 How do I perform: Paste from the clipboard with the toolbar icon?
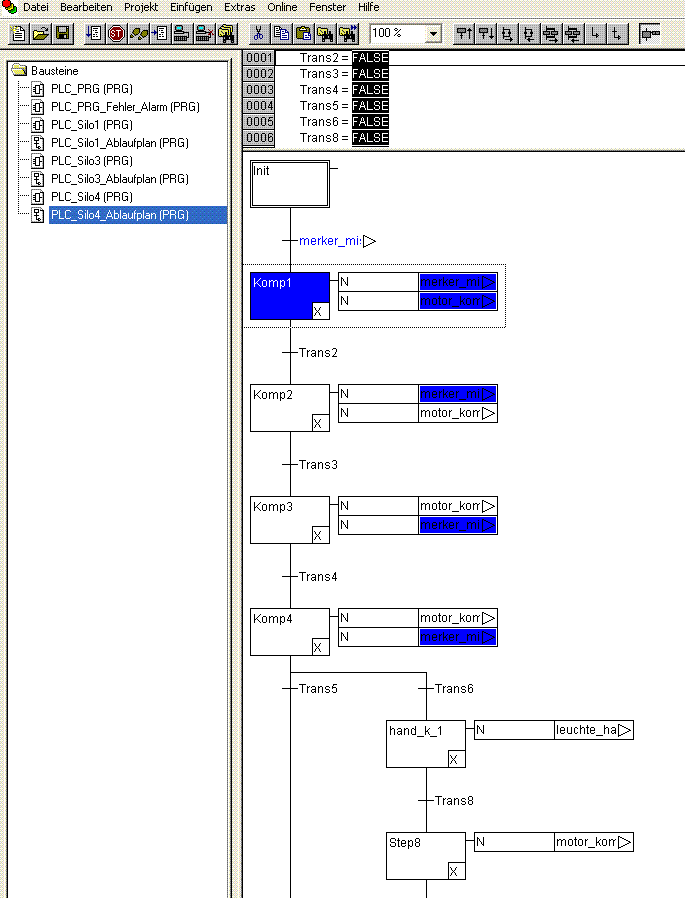coord(303,33)
